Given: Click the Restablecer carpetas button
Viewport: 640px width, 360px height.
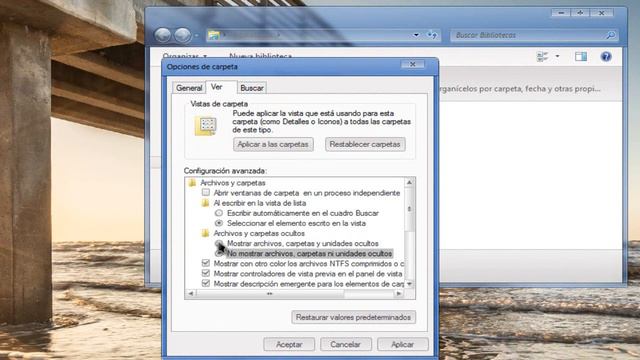Looking at the screenshot, I should (365, 144).
